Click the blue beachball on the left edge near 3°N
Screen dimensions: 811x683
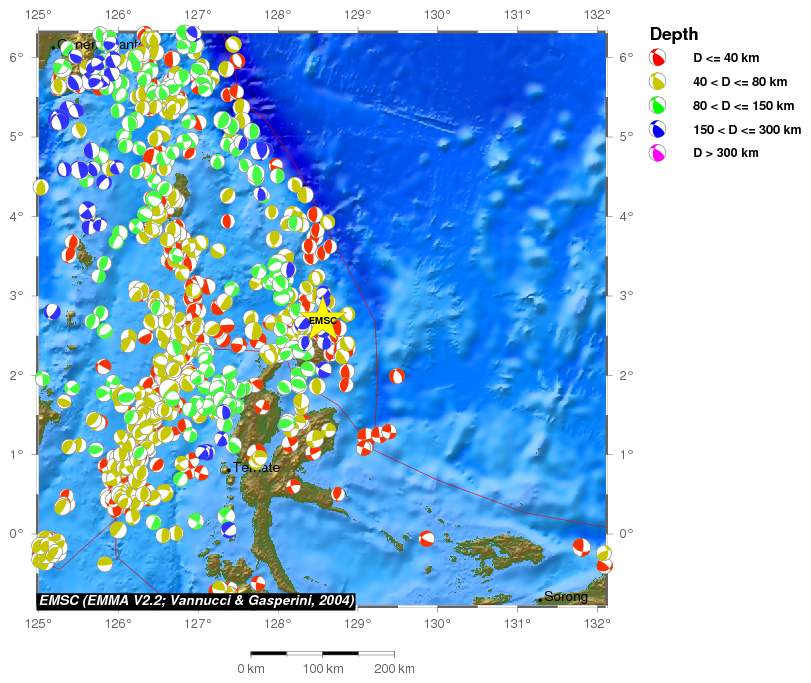(52, 312)
